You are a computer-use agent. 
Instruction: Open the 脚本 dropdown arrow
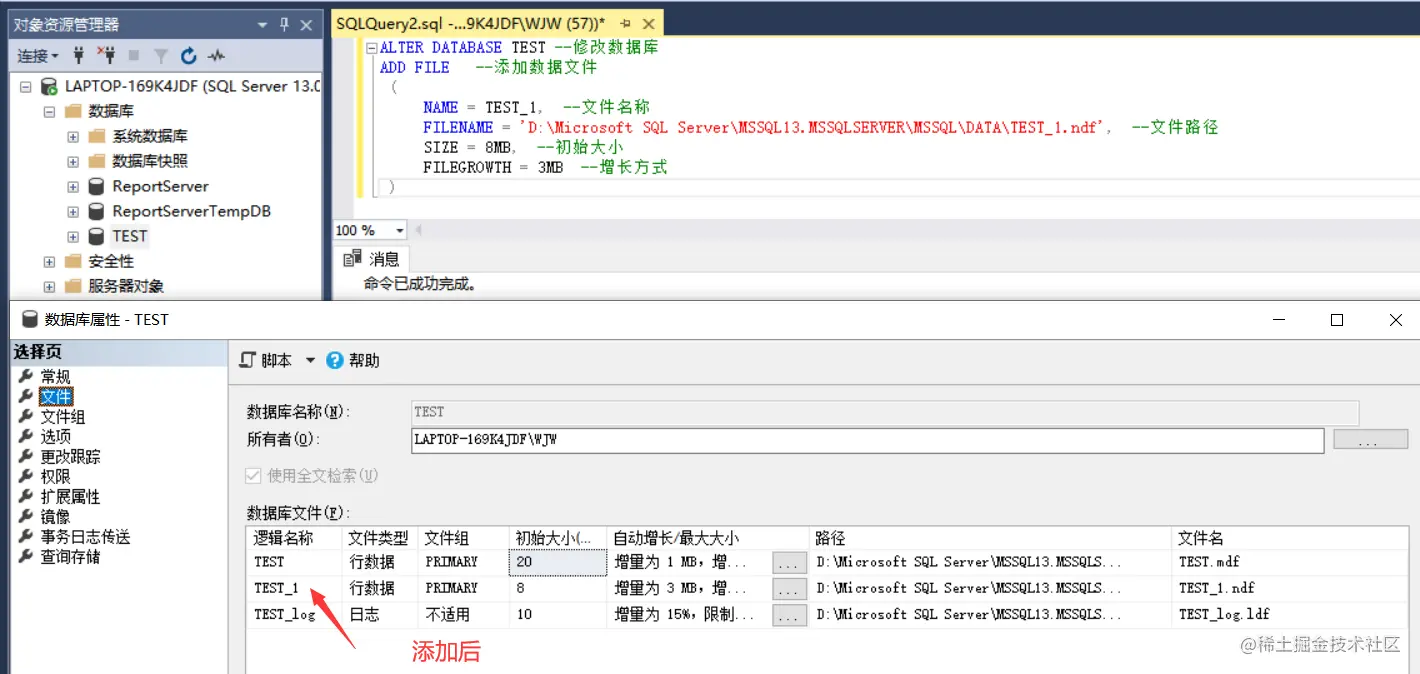[310, 360]
